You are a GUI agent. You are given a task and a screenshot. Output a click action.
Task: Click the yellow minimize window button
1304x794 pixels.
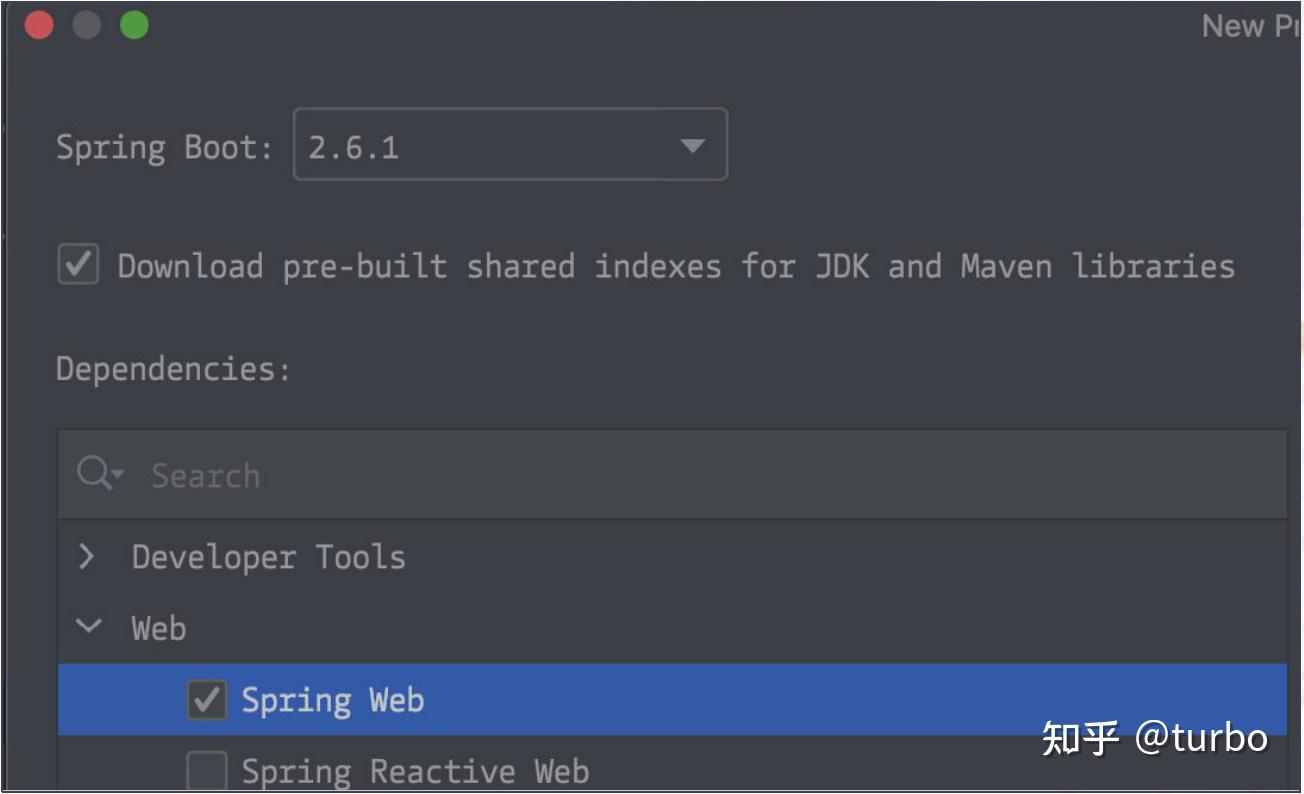point(87,24)
